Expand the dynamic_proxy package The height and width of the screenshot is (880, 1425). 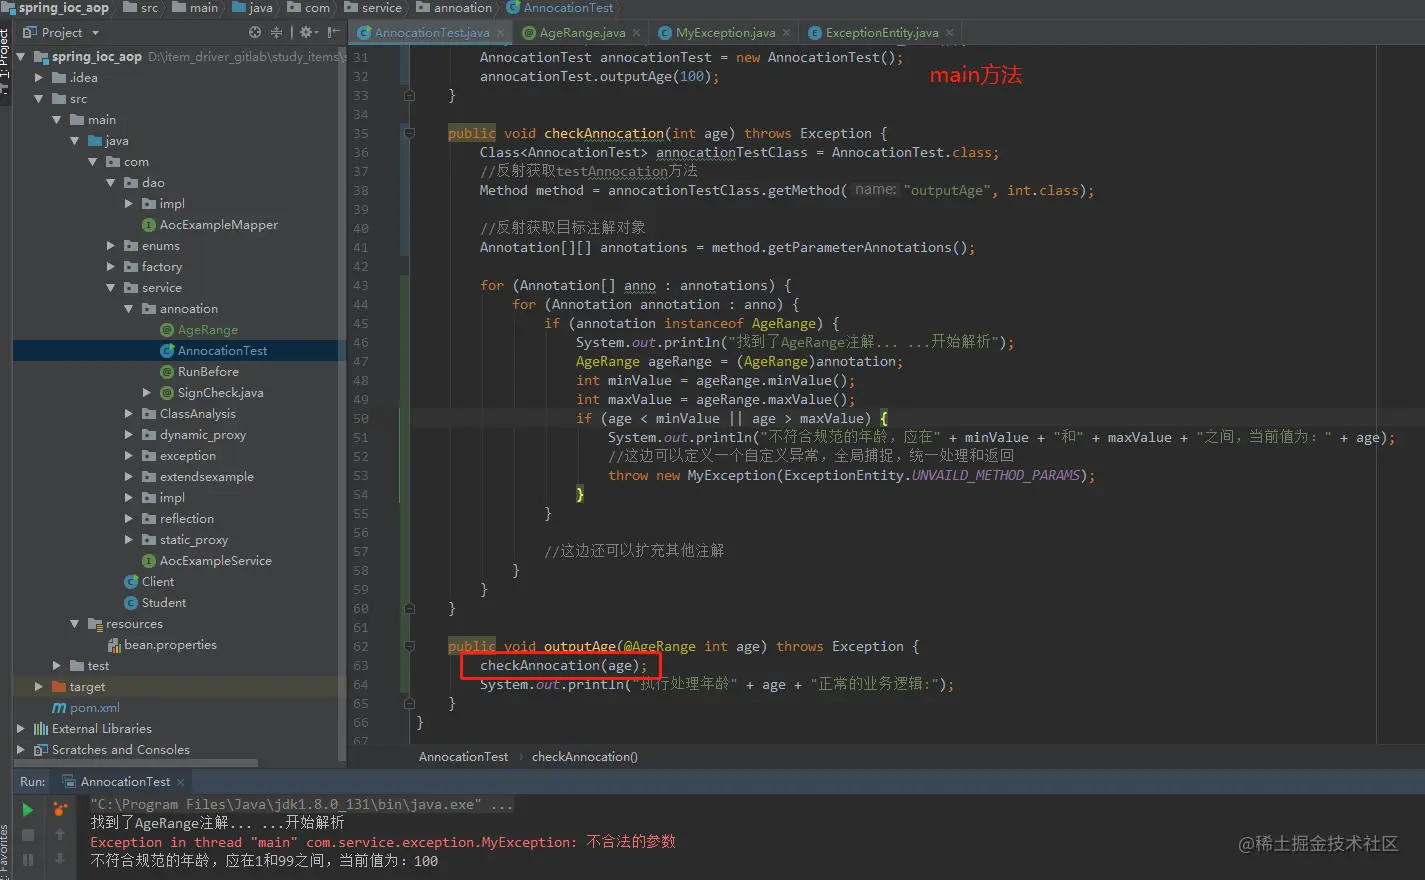(x=129, y=435)
